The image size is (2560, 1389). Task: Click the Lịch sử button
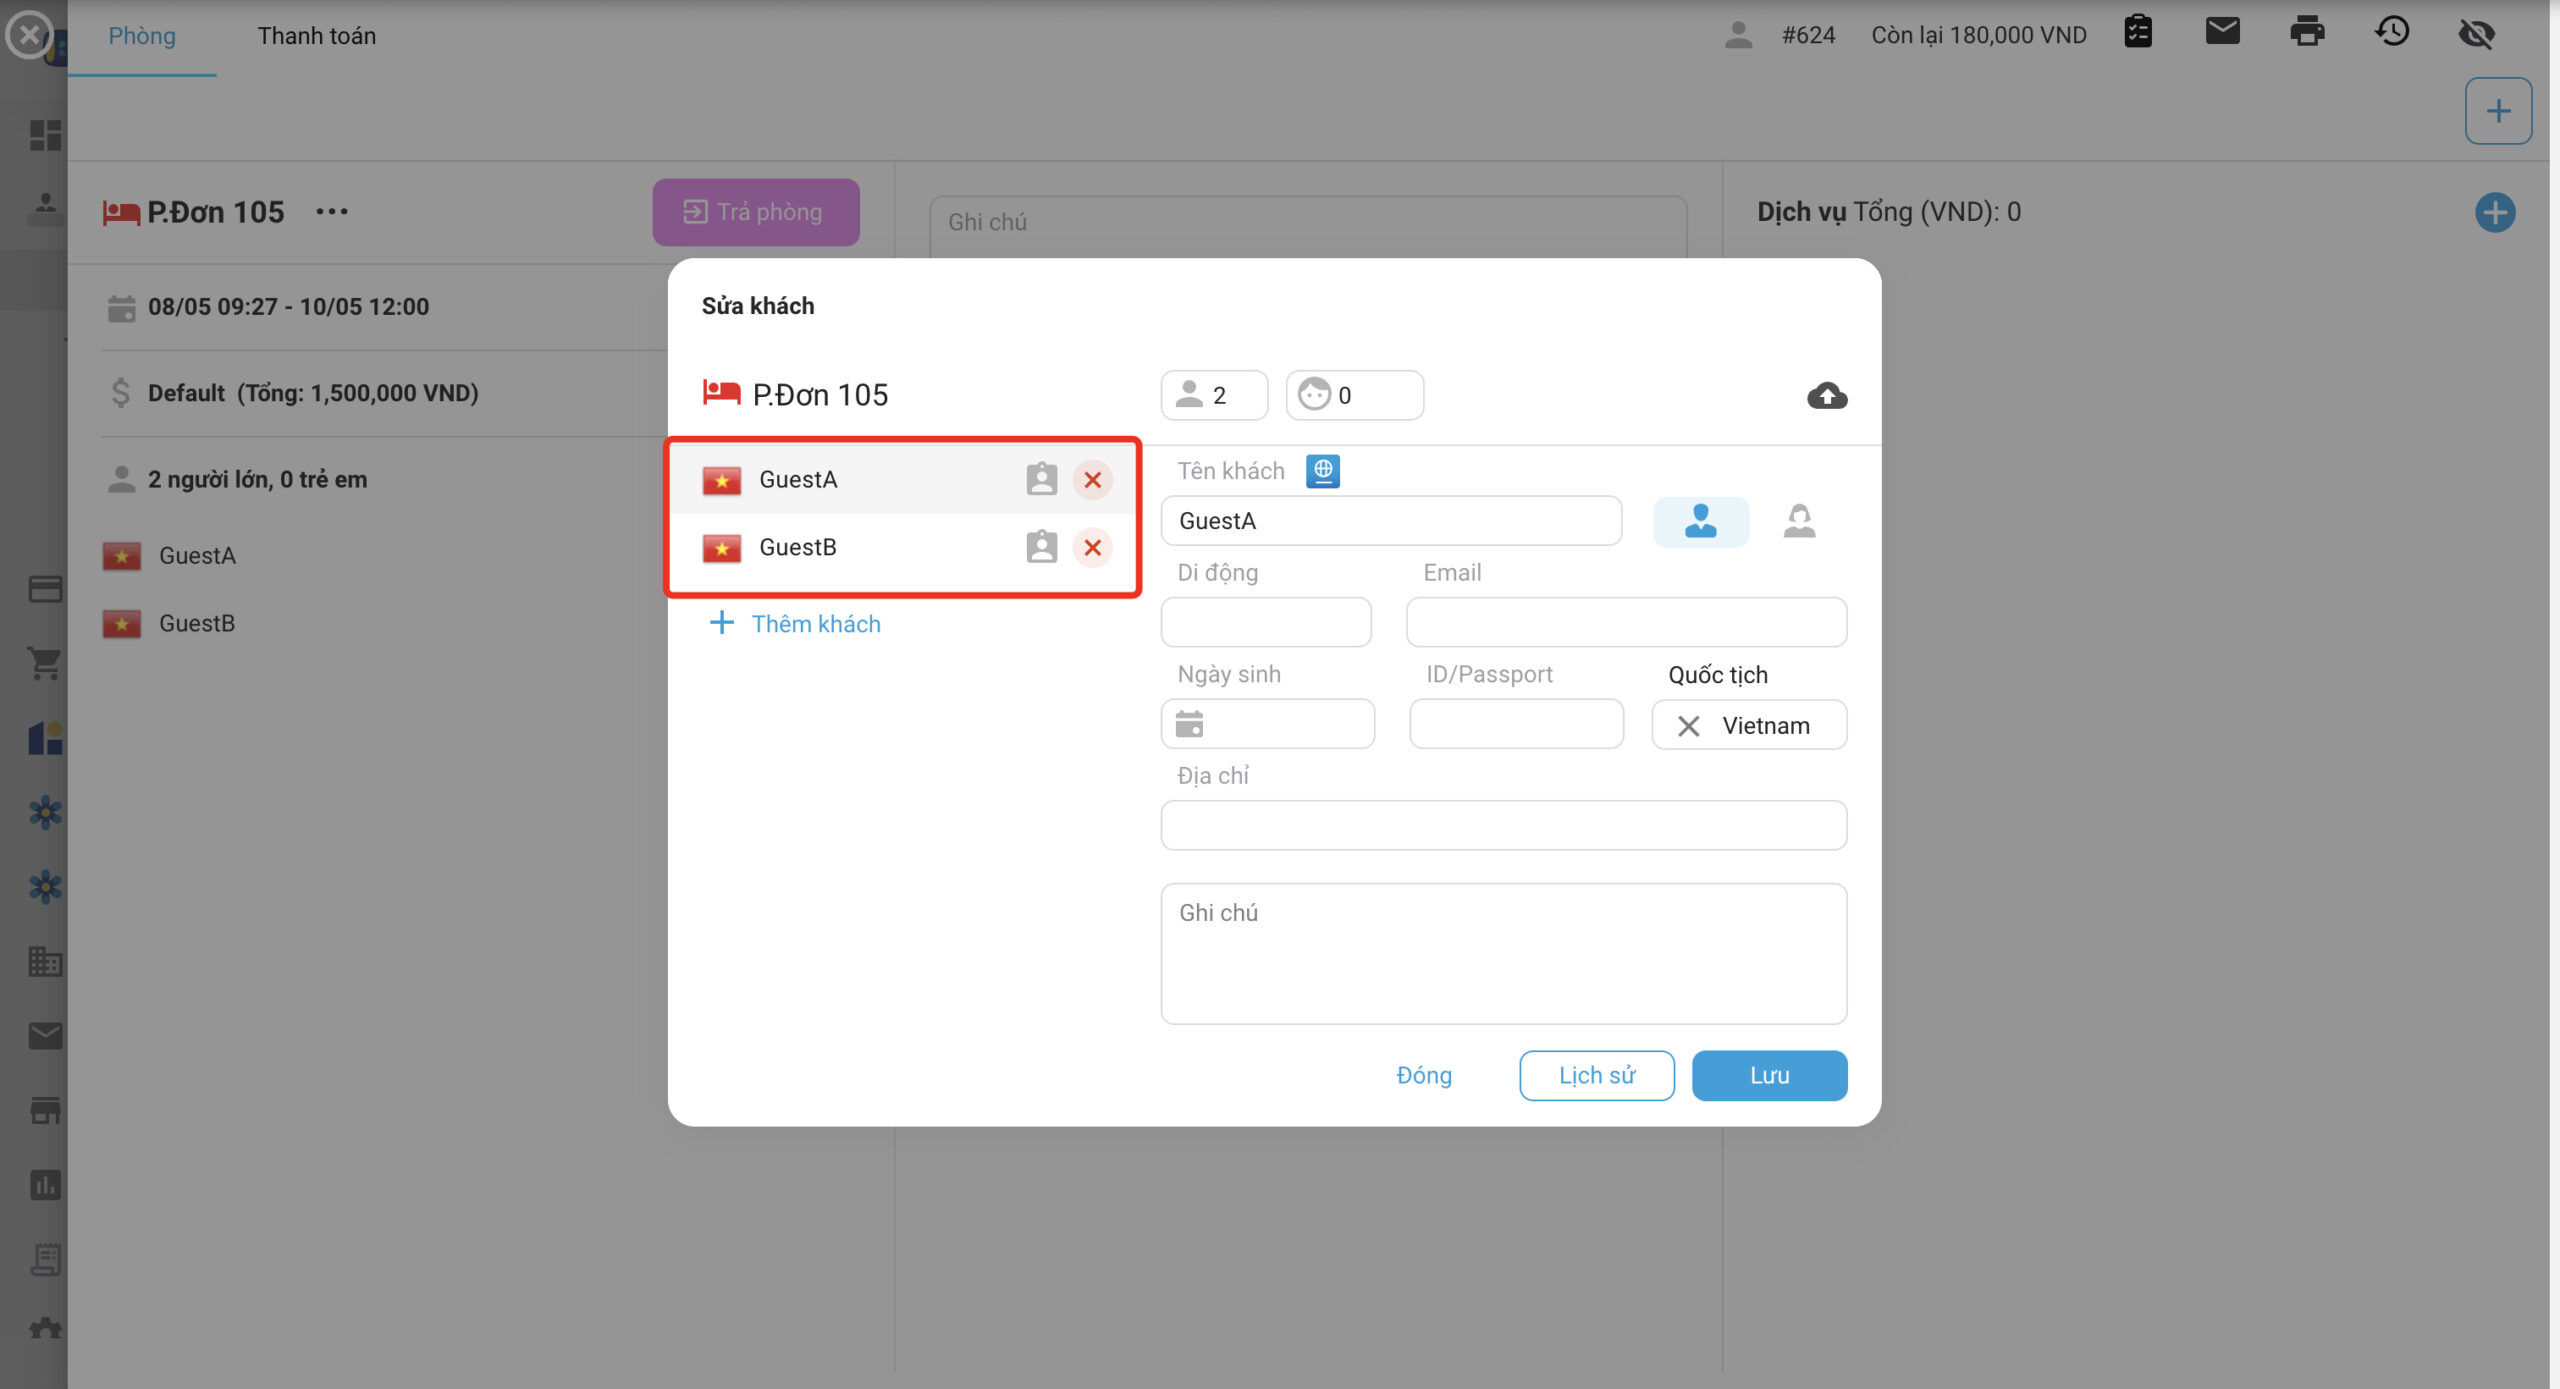coord(1596,1075)
